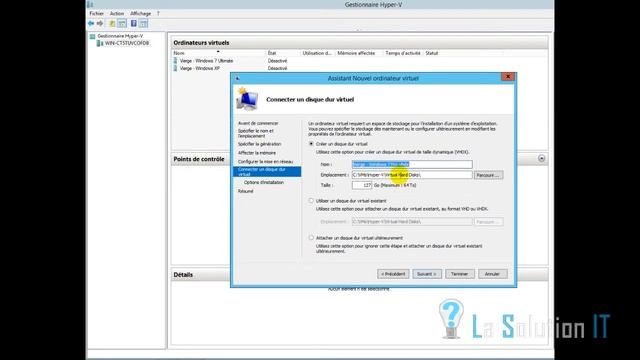
Task: Open the Affichage menu
Action: tap(140, 13)
